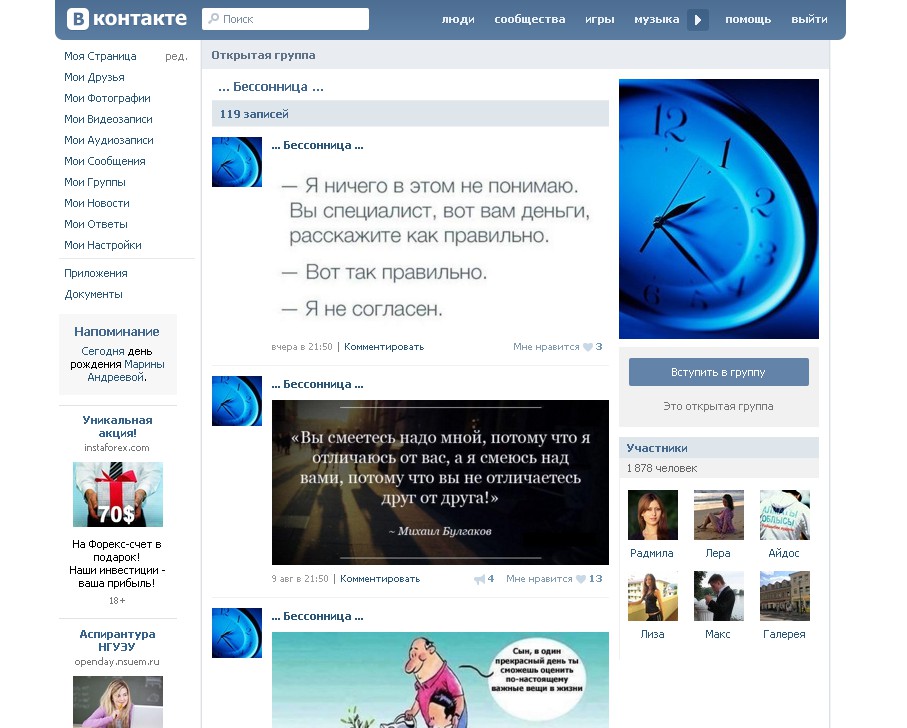This screenshot has width=907, height=728.
Task: Open Документы in the sidebar
Action: pyautogui.click(x=93, y=294)
